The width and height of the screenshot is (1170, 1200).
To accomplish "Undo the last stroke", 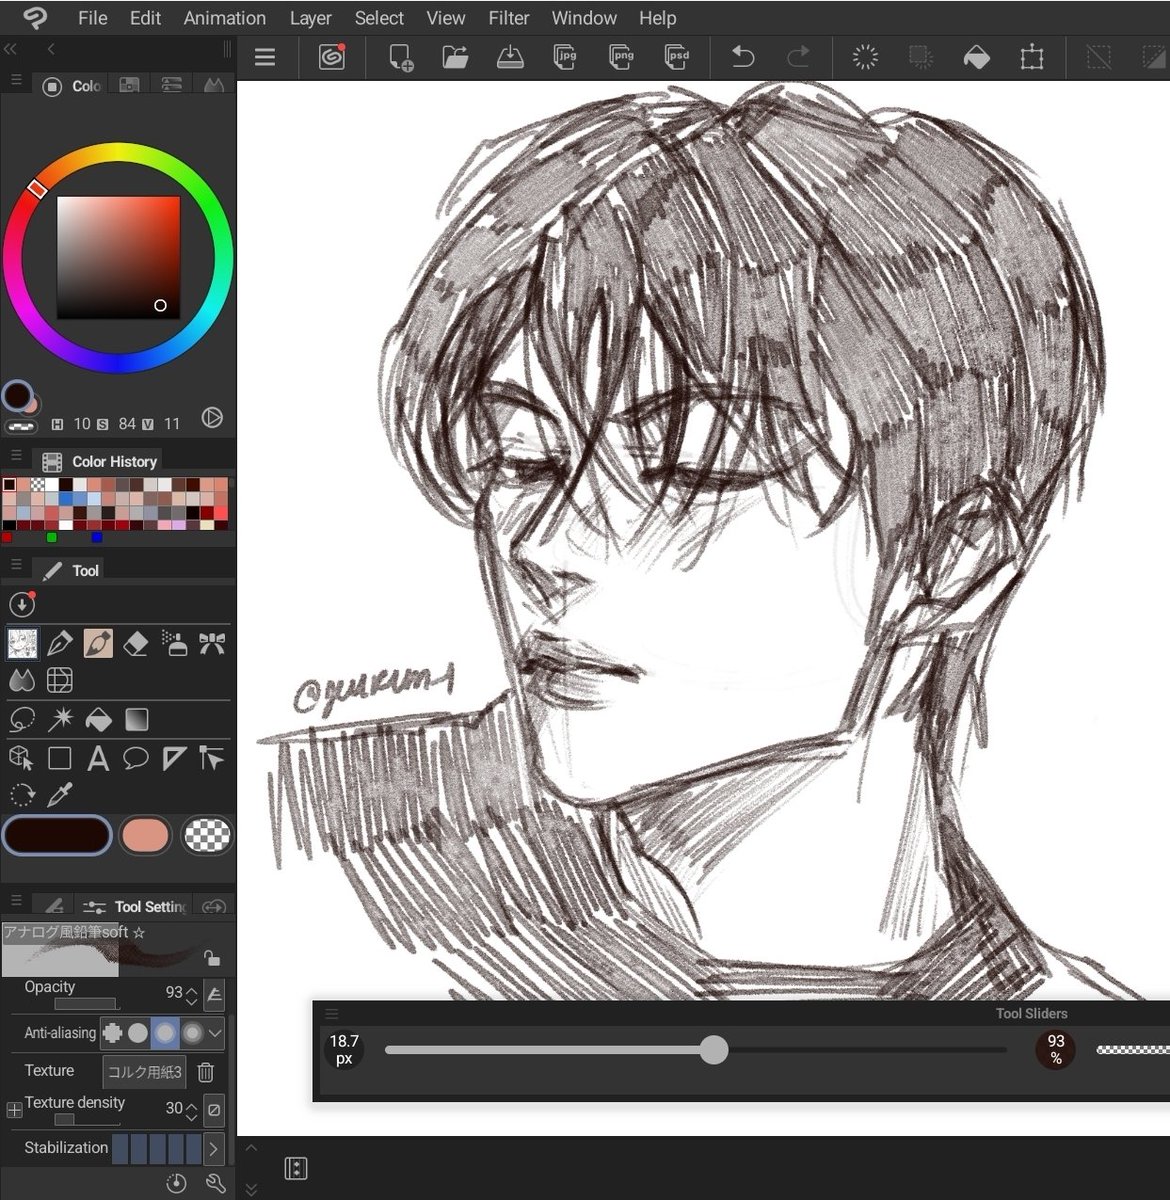I will pos(743,57).
